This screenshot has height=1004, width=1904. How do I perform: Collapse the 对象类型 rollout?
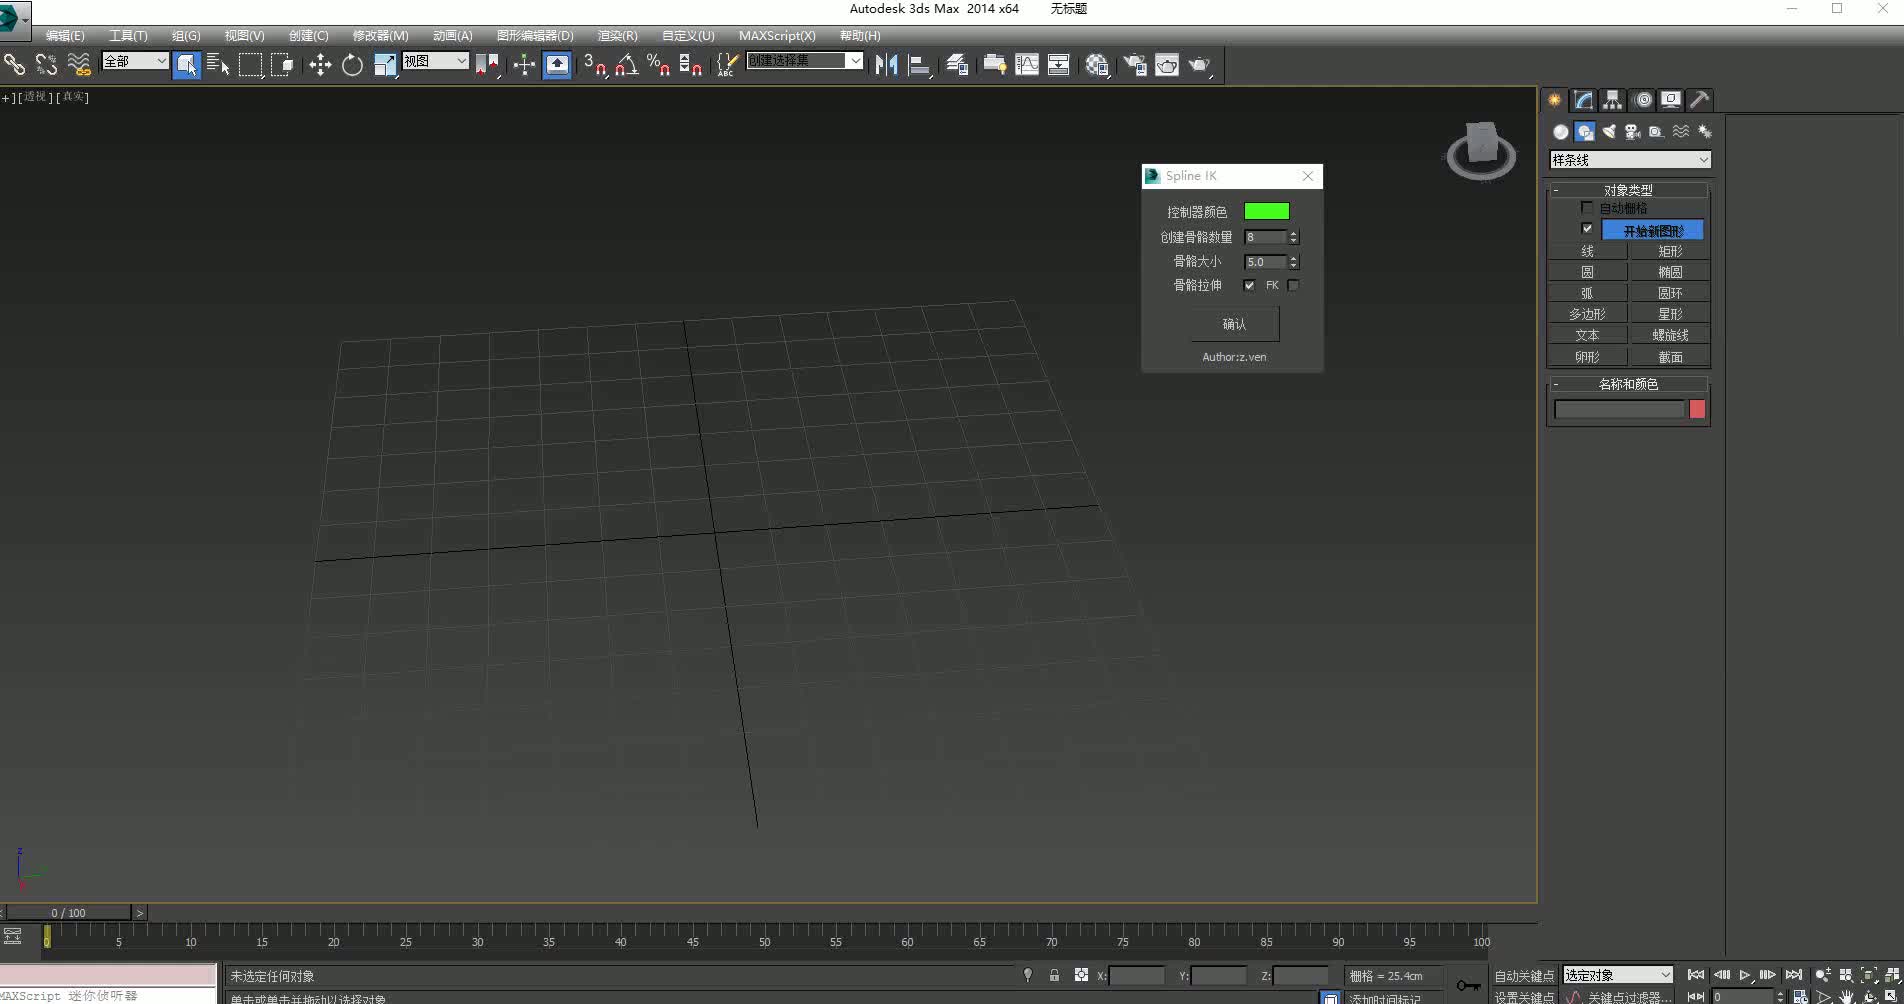tap(1629, 190)
